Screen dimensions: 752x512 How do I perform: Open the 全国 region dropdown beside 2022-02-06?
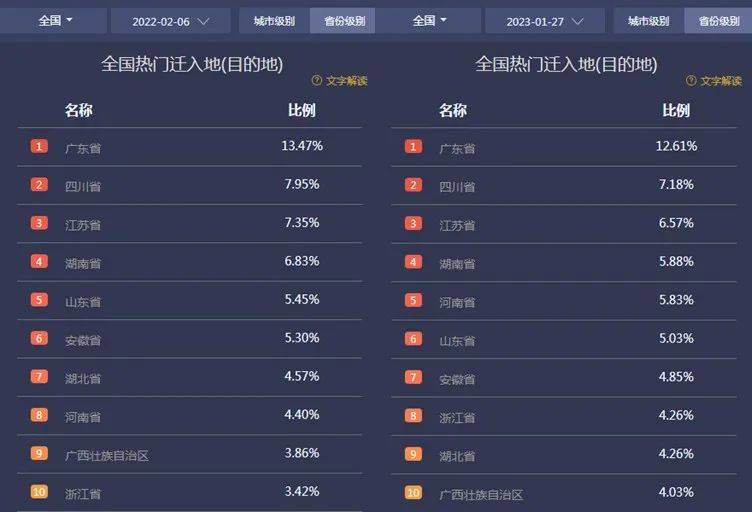(x=55, y=20)
